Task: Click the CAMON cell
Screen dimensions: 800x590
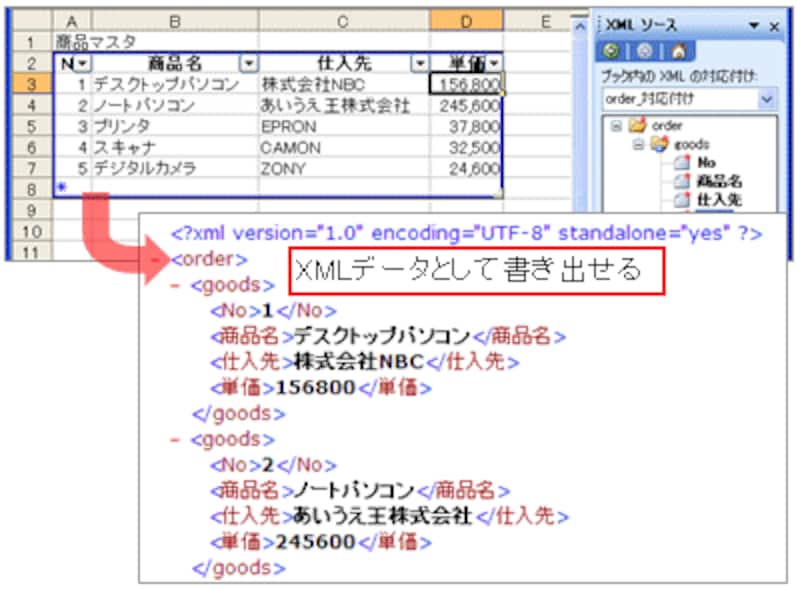Action: pyautogui.click(x=343, y=147)
